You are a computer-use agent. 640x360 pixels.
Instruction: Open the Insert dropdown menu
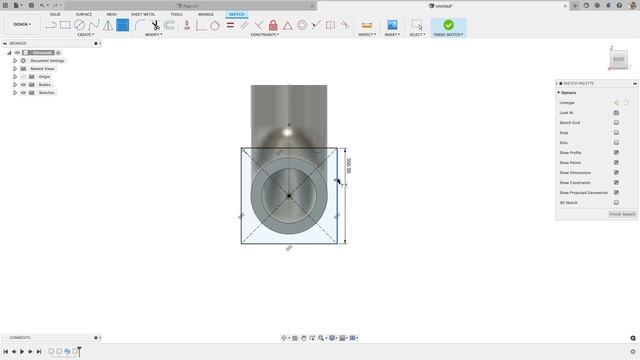(392, 35)
